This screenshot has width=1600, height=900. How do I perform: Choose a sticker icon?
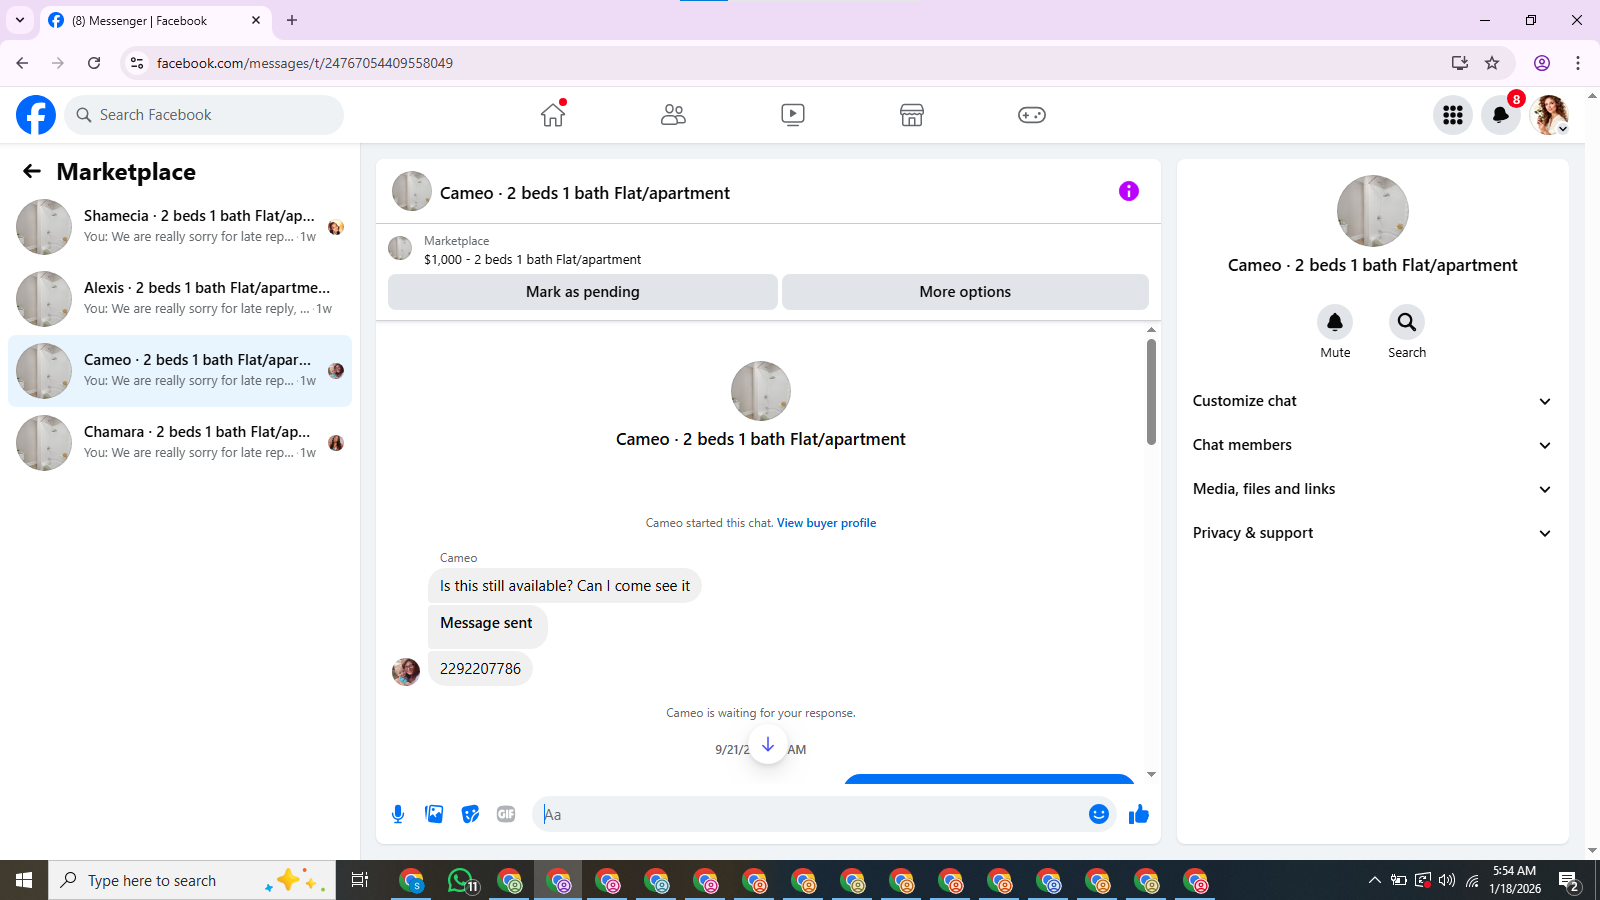pos(470,814)
